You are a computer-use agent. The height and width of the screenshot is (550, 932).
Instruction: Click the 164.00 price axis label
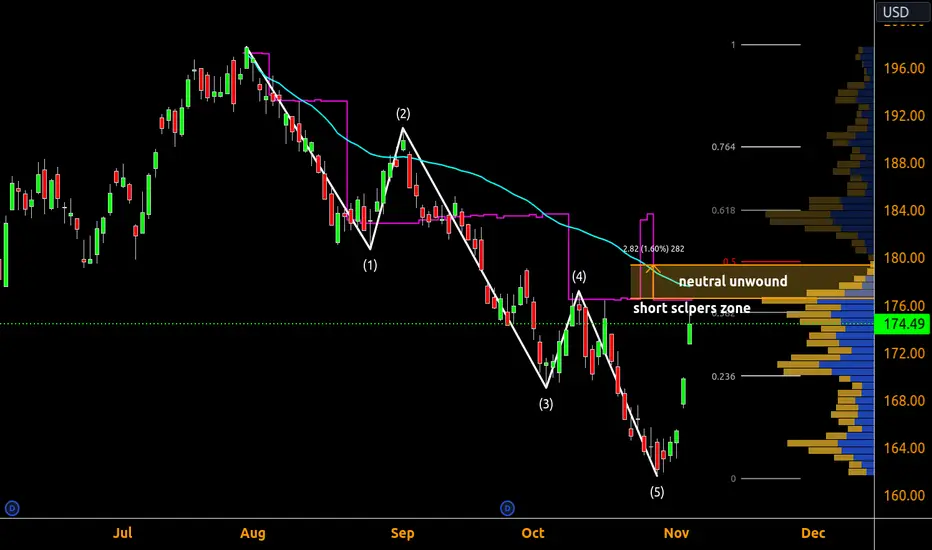coord(904,448)
